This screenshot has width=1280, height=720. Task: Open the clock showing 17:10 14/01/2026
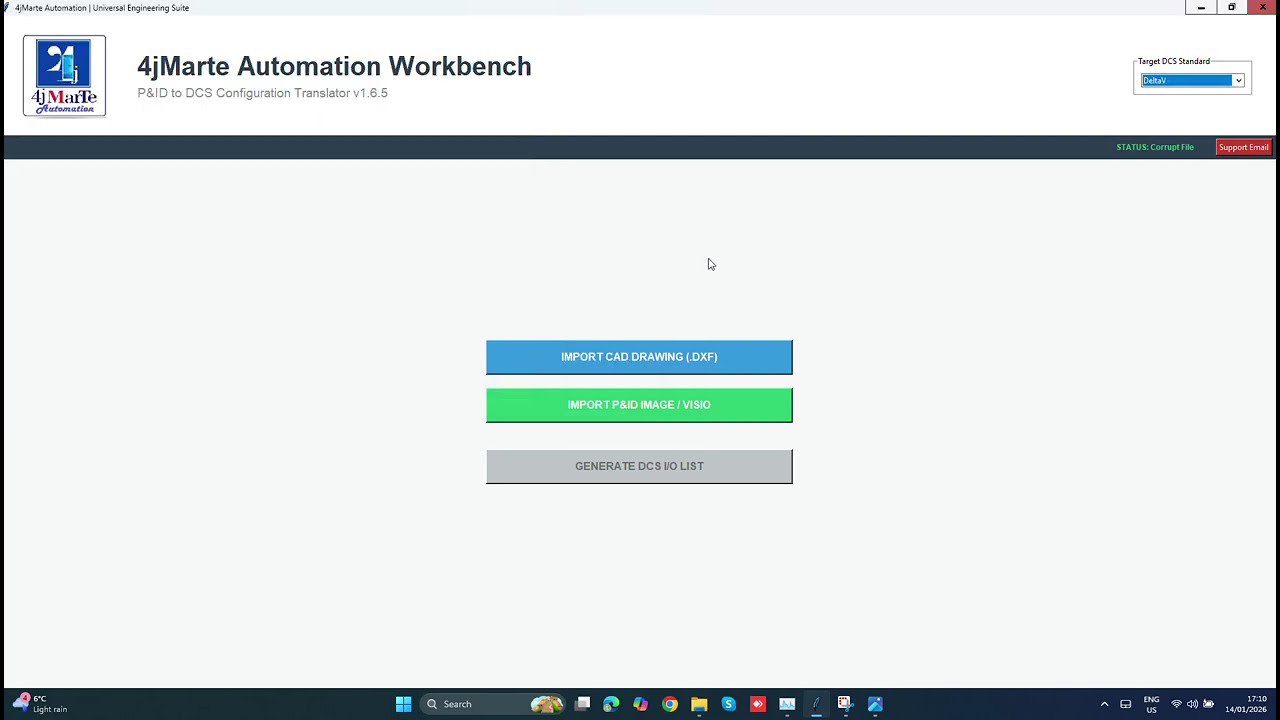(1246, 704)
